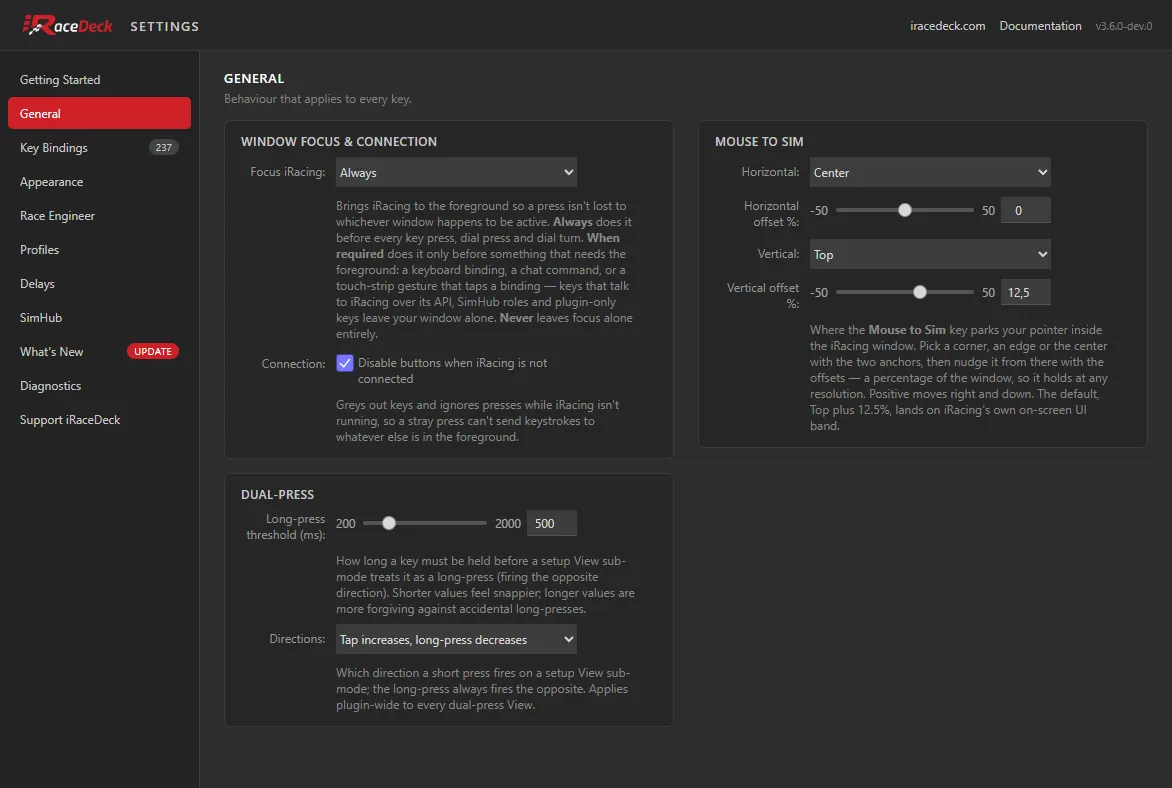The image size is (1172, 788).
Task: Click the GENERAL page heading
Action: click(254, 78)
